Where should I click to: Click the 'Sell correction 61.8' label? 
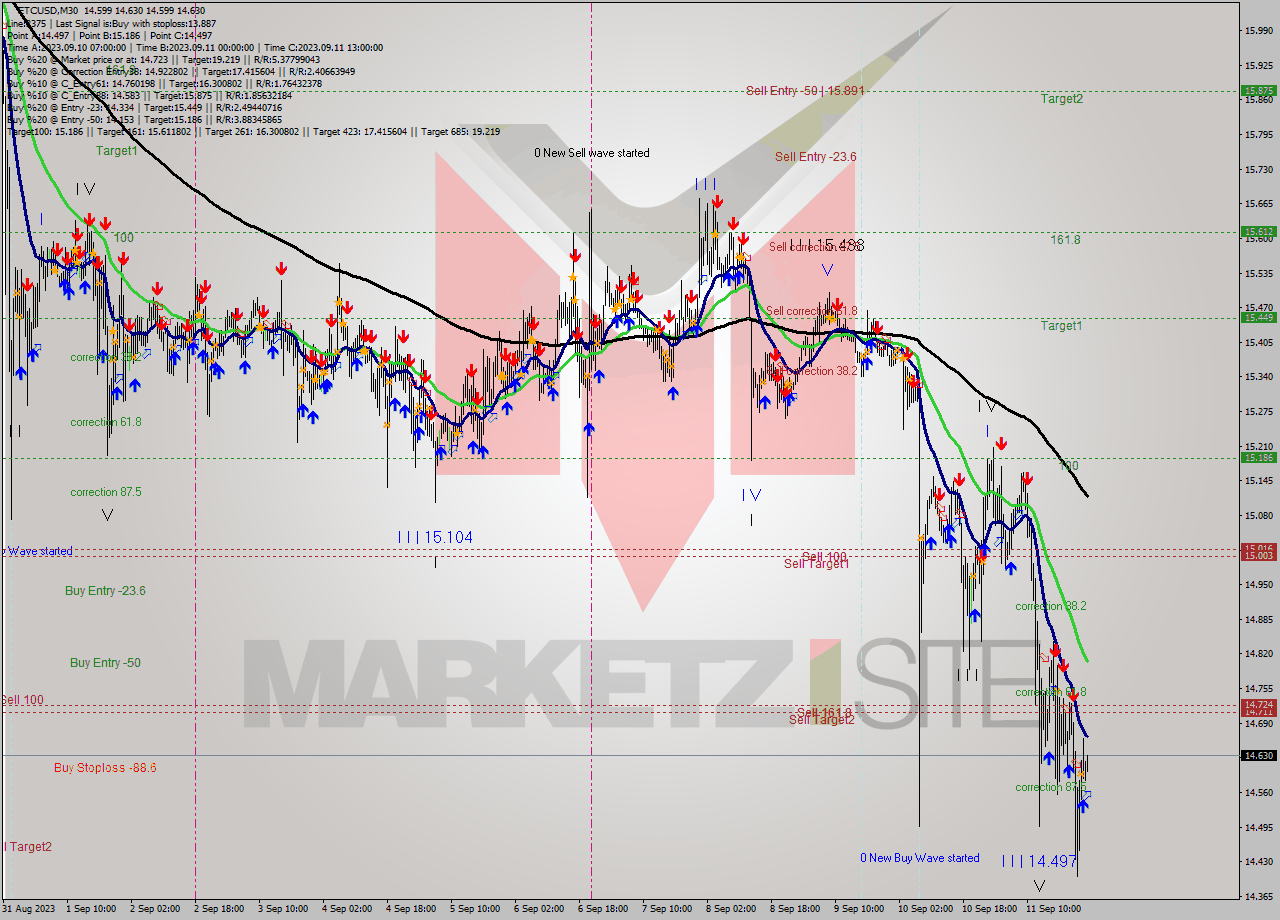pyautogui.click(x=811, y=311)
